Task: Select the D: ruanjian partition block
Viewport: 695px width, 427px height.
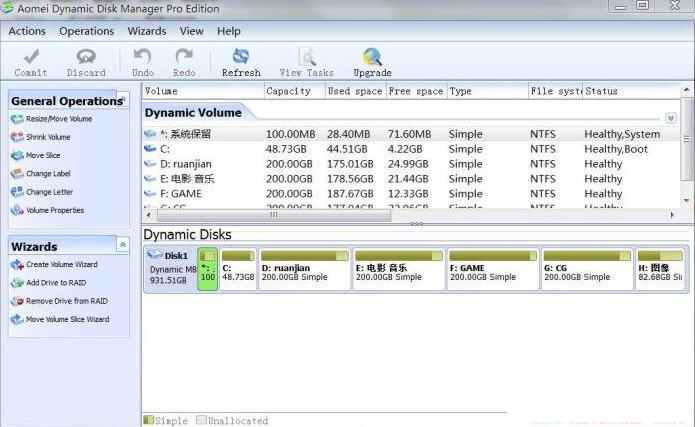Action: 305,269
